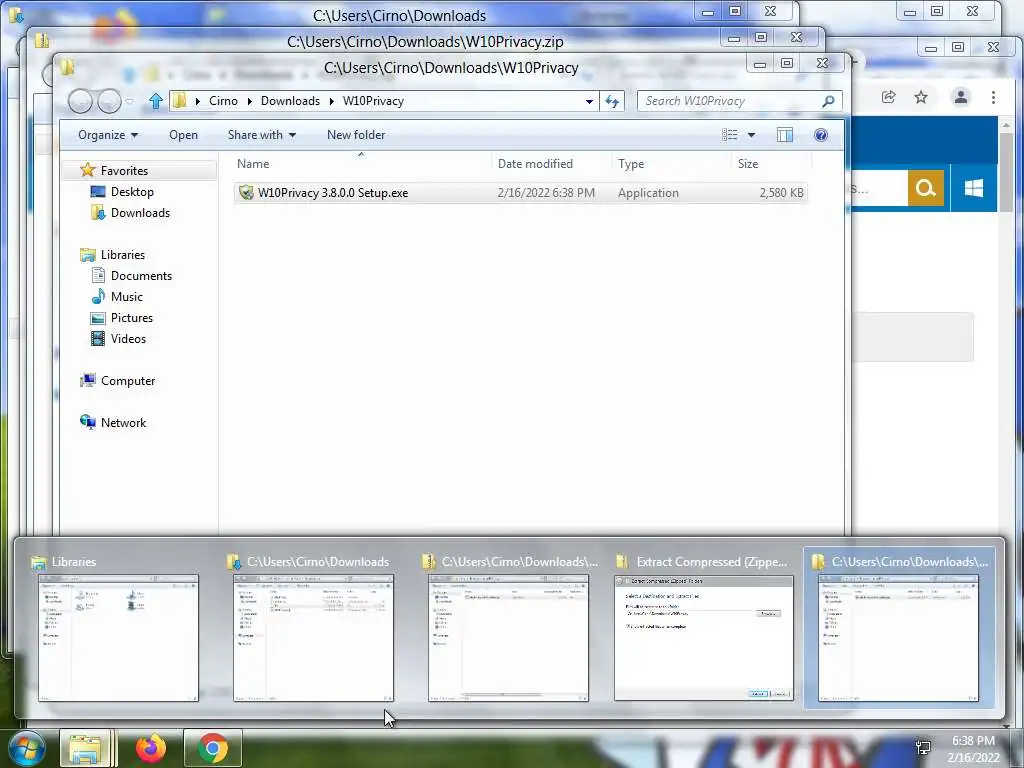This screenshot has width=1024, height=768.
Task: Open the Chrome three-dot menu
Action: pyautogui.click(x=993, y=97)
